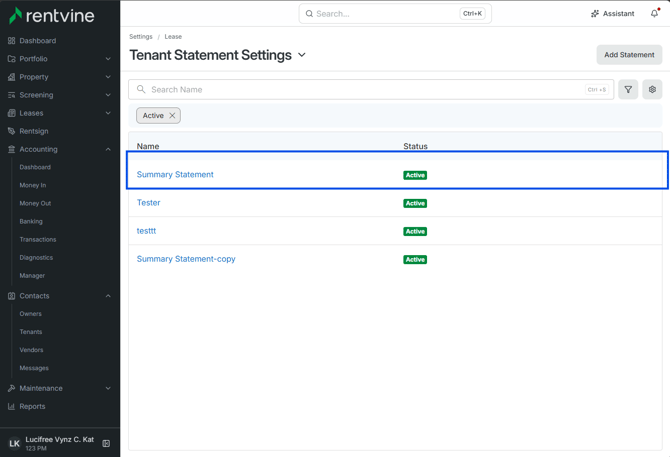This screenshot has width=670, height=457.
Task: Click the Contacts icon in sidebar
Action: pyautogui.click(x=12, y=296)
